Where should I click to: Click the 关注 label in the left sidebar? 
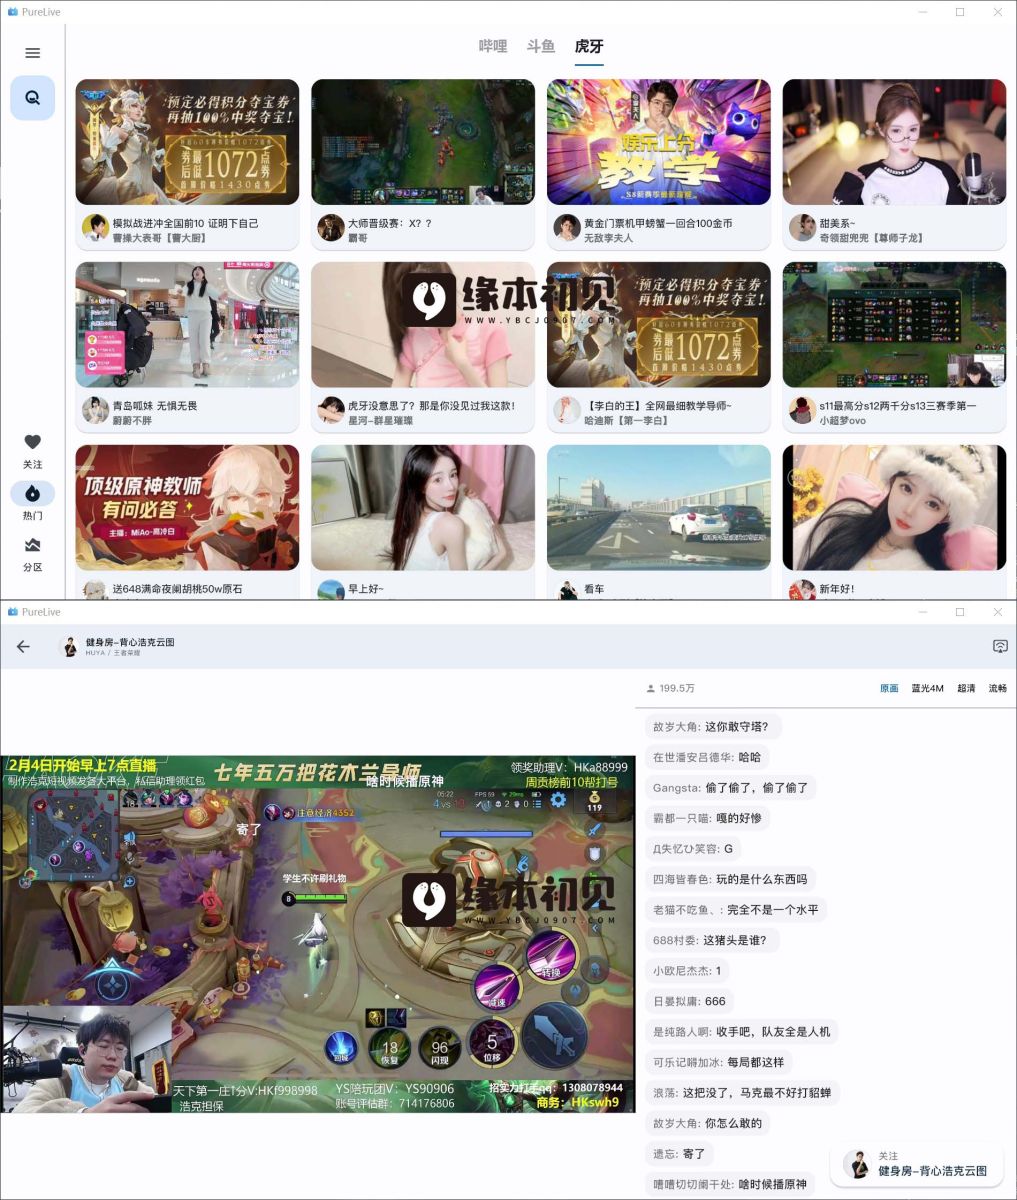point(33,465)
